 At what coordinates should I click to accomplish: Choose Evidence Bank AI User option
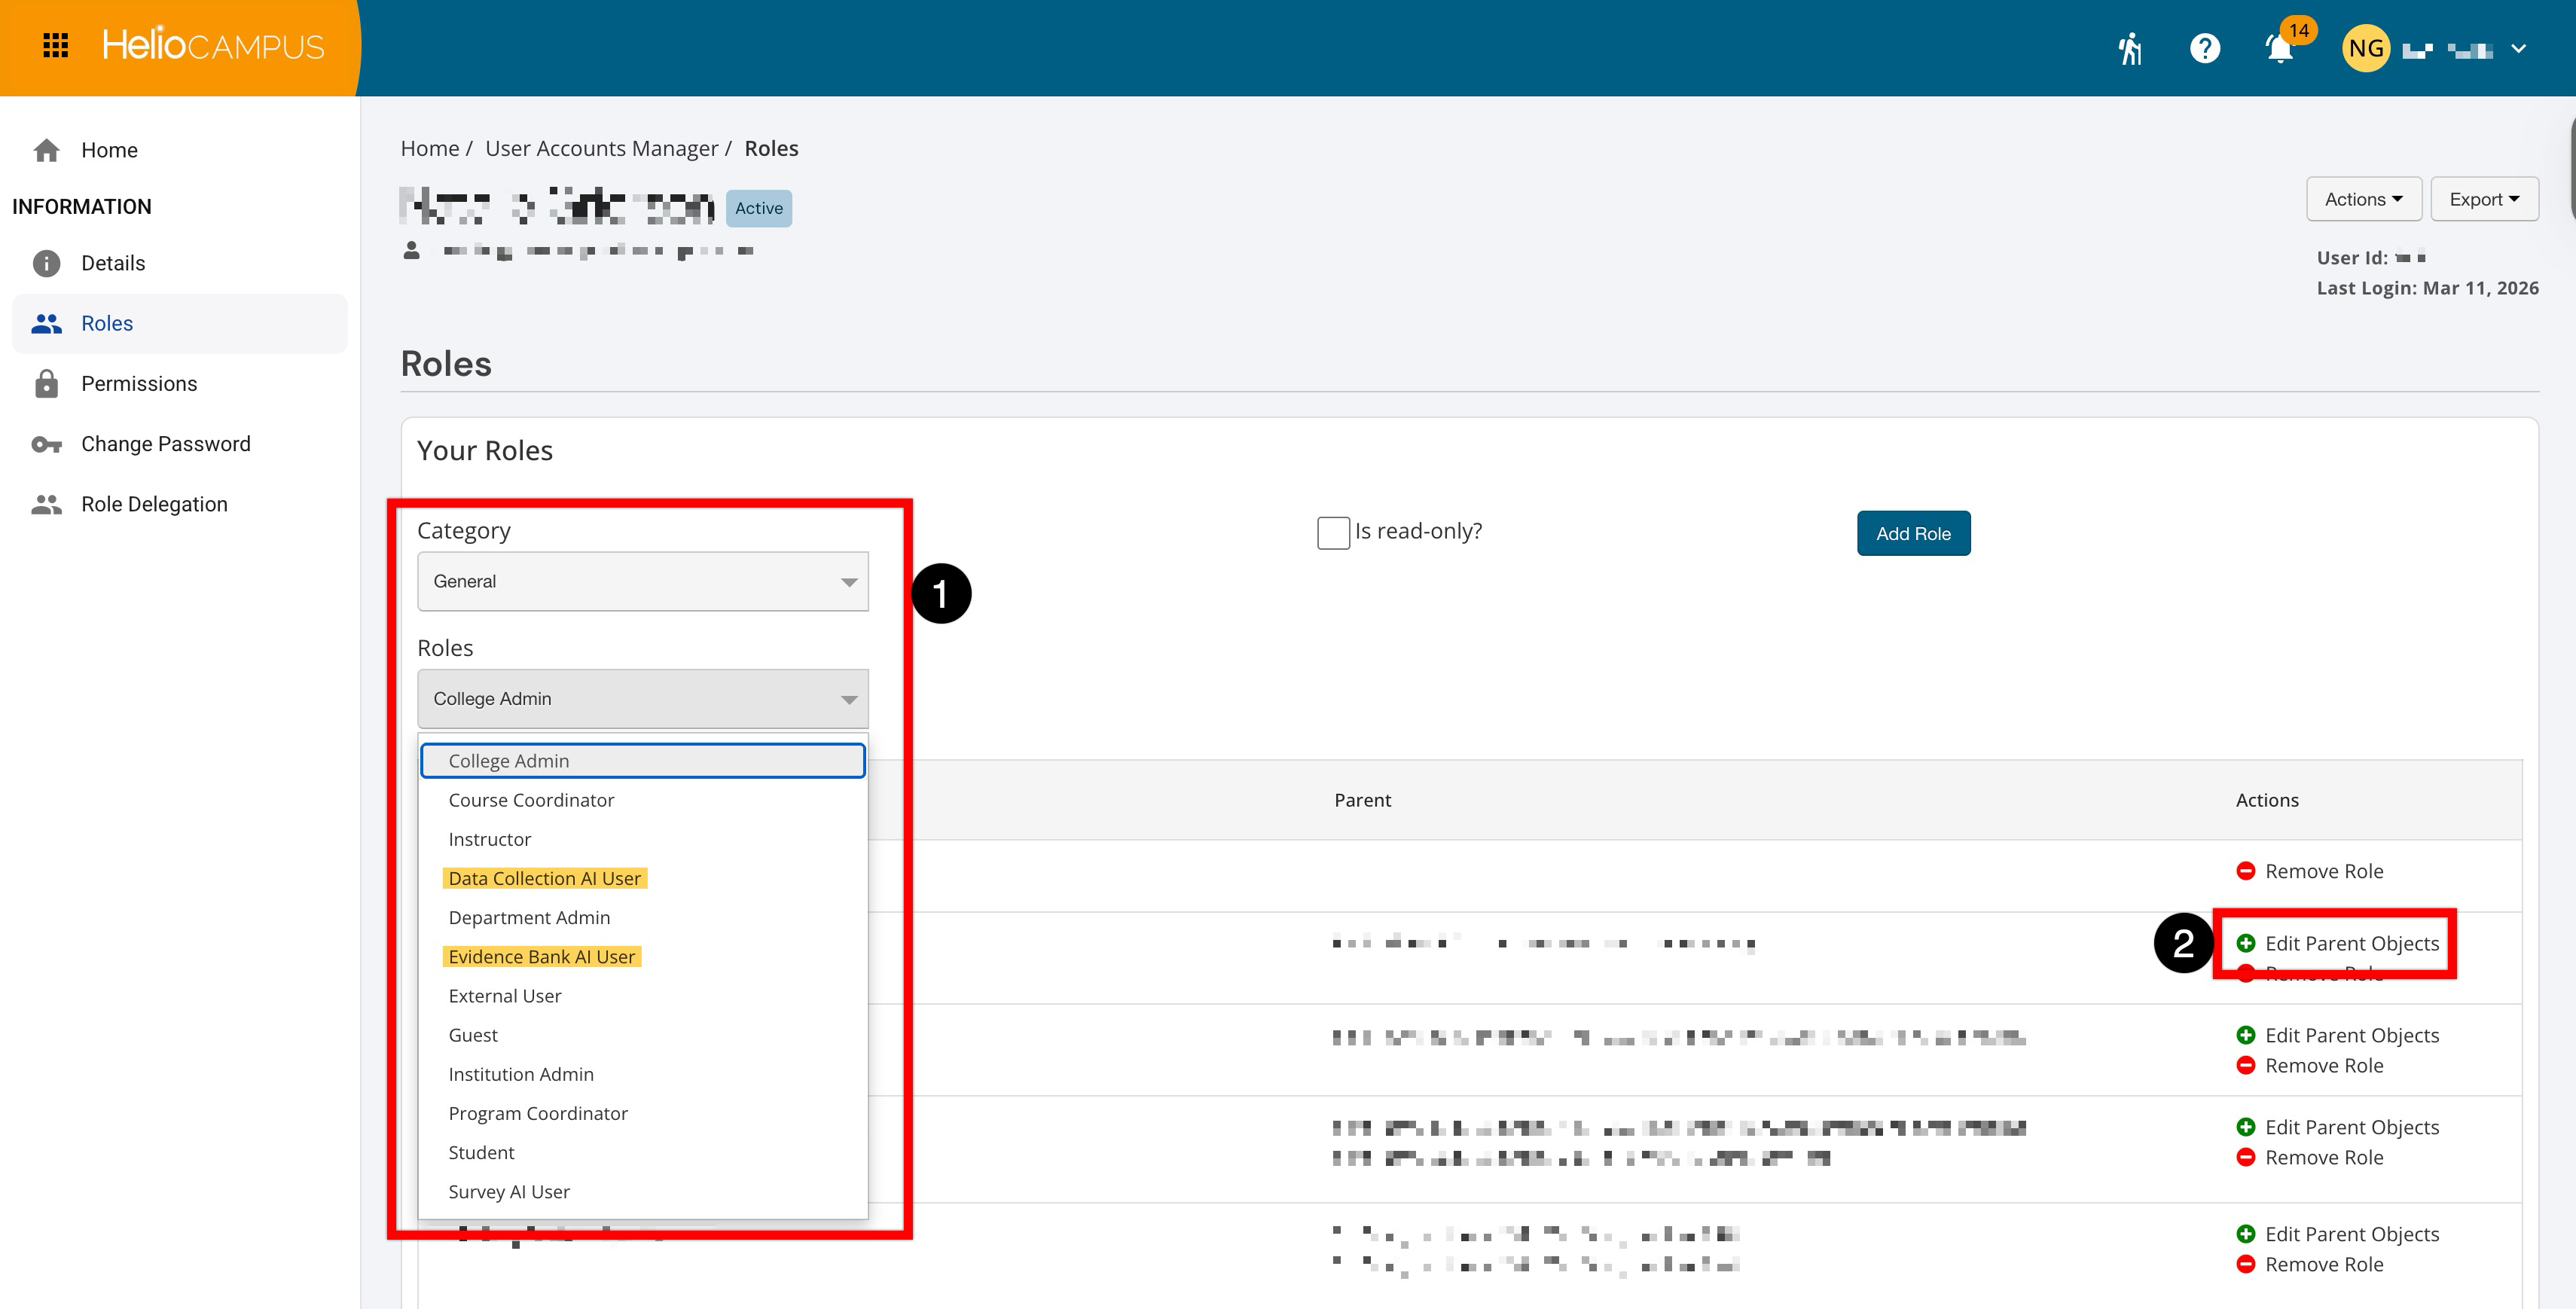coord(541,956)
